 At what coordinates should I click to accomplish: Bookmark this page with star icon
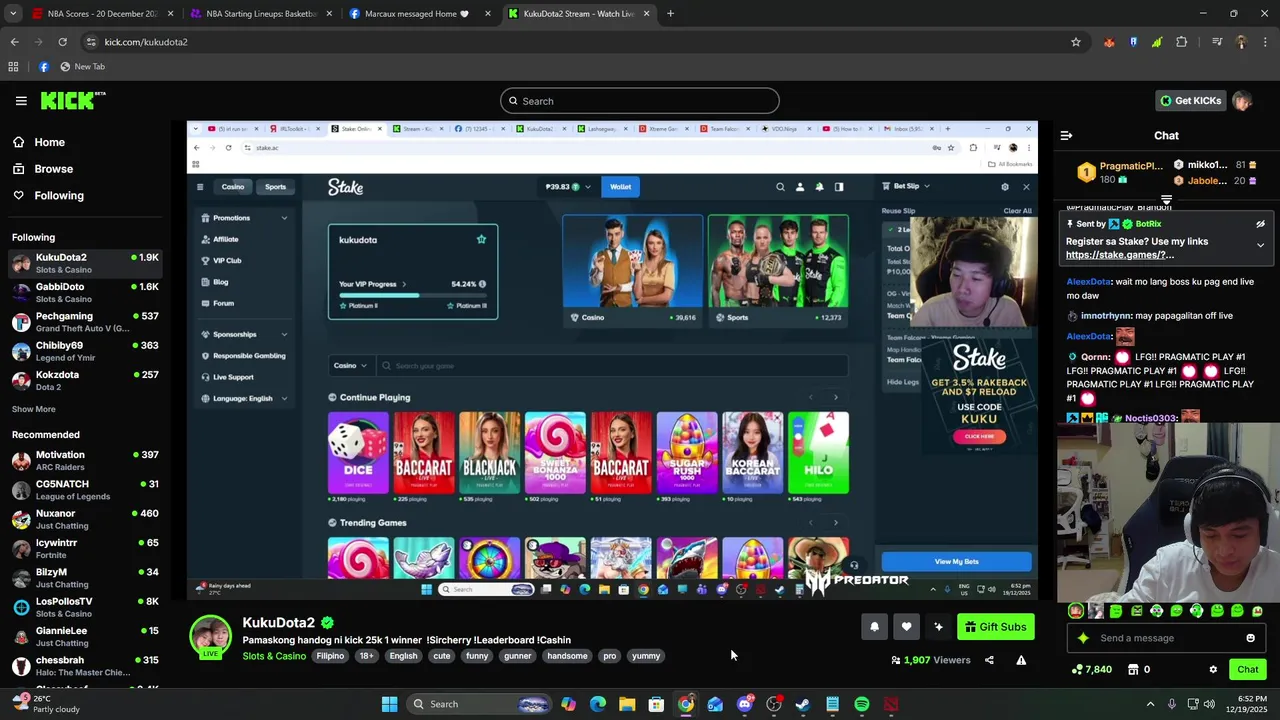[1076, 42]
